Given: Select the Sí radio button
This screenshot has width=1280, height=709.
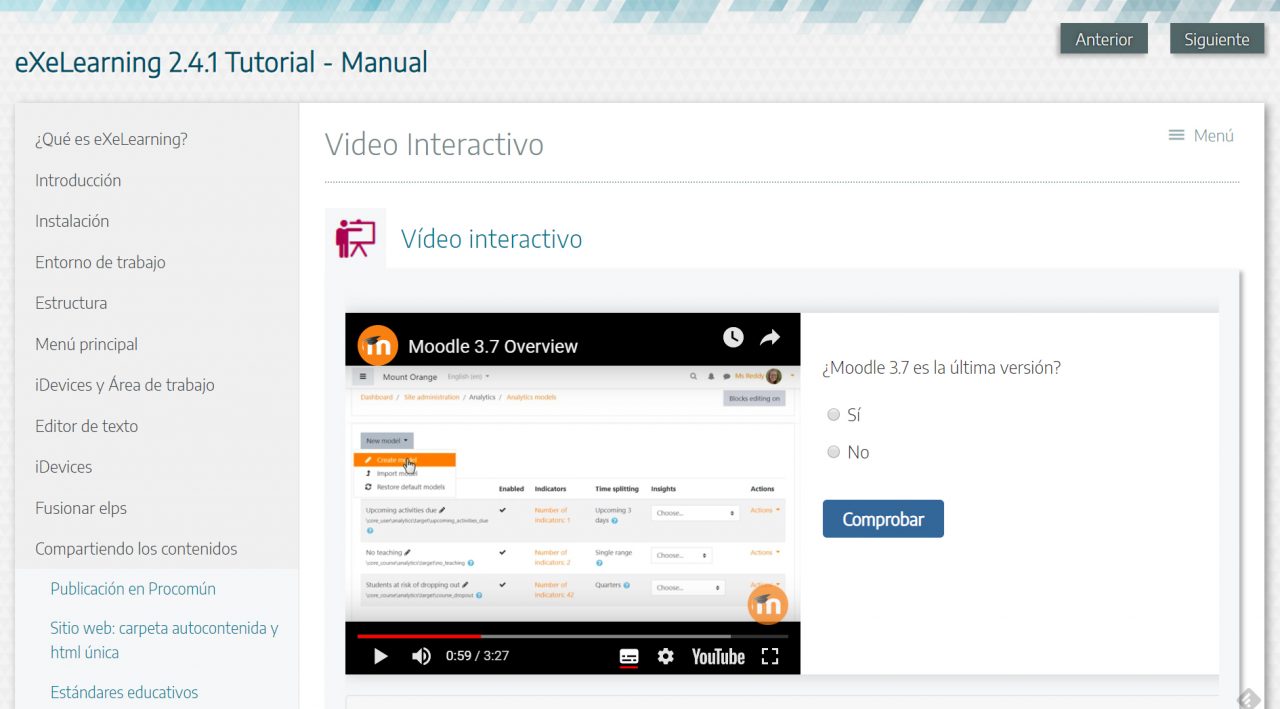Looking at the screenshot, I should 833,414.
